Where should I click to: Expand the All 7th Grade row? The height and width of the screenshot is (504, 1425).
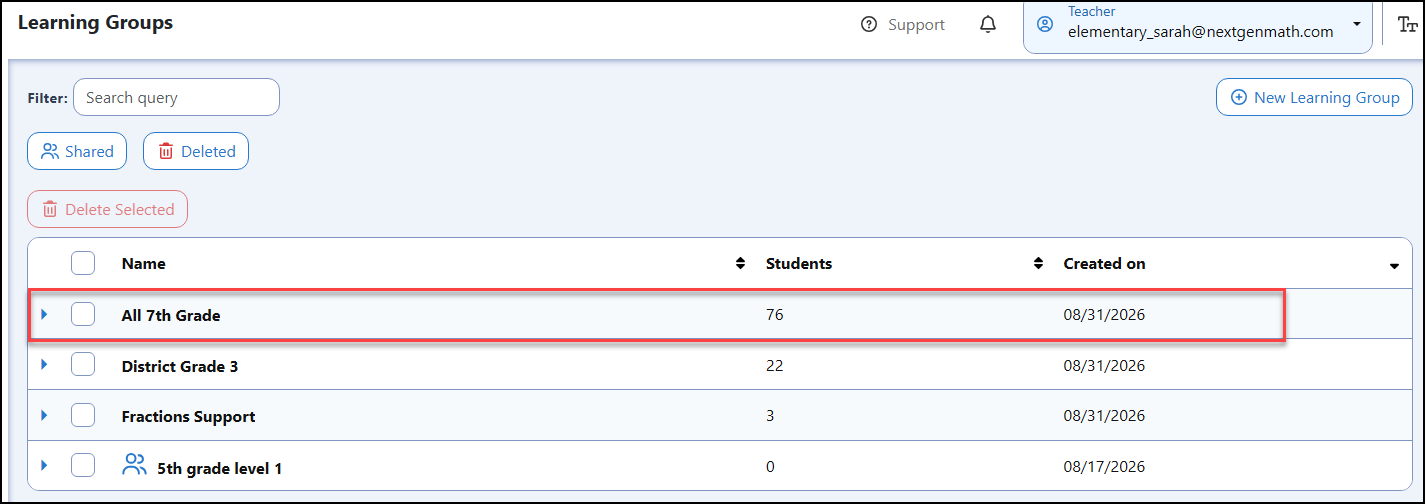click(44, 314)
